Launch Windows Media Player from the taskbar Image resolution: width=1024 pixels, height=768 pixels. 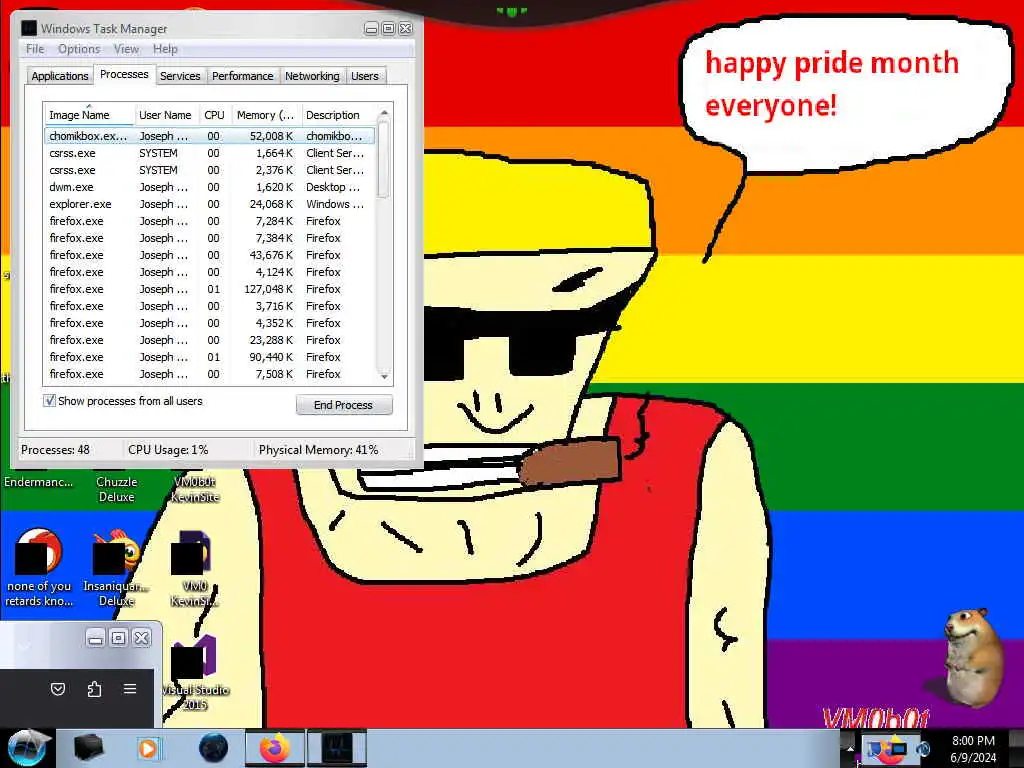pos(148,748)
